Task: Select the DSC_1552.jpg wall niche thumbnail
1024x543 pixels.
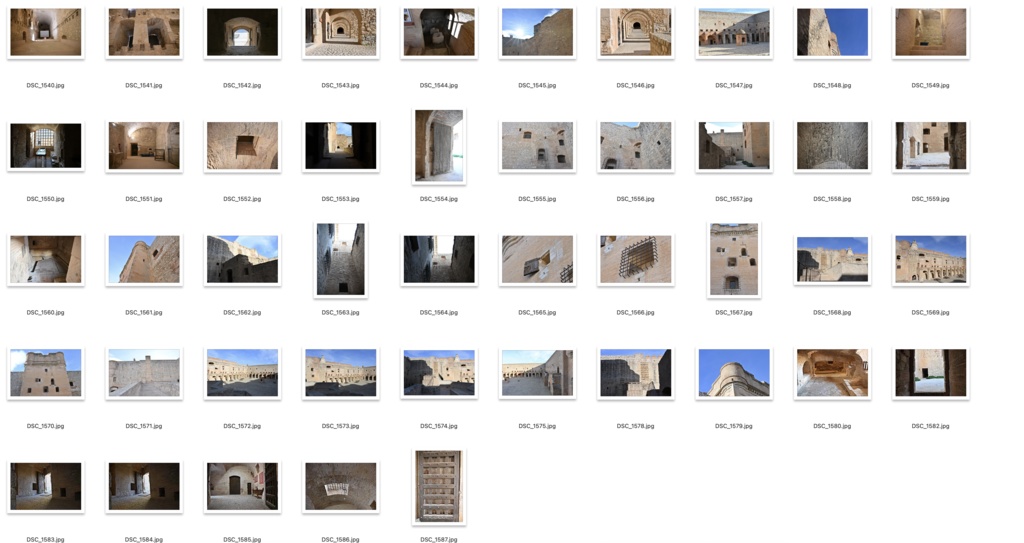Action: [x=242, y=146]
